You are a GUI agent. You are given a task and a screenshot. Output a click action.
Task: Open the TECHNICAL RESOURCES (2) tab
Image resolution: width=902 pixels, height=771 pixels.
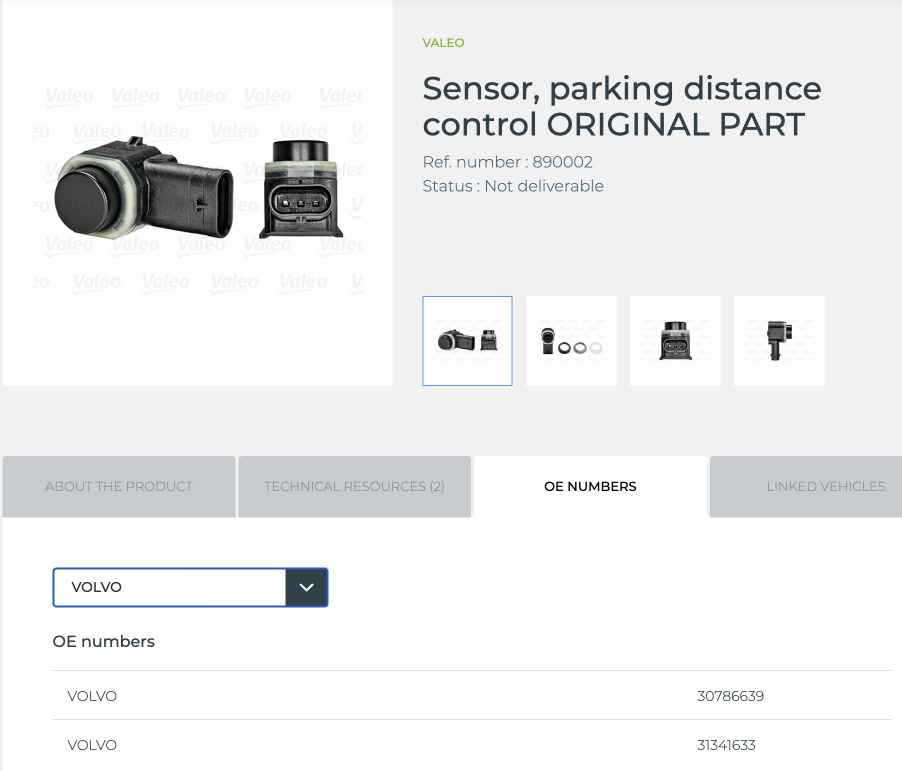(x=354, y=486)
